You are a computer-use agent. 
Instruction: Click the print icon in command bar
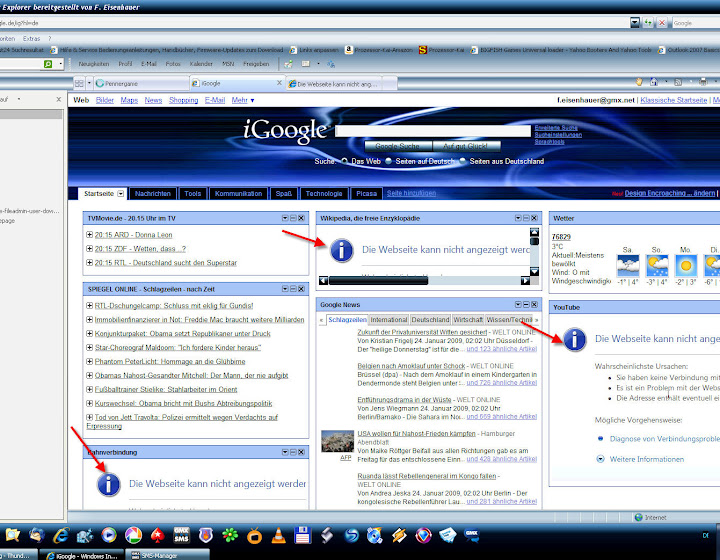pos(703,82)
